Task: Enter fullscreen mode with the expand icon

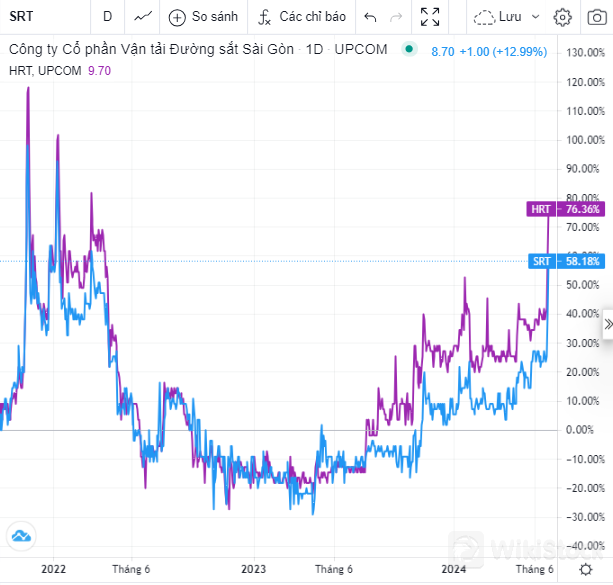Action: 430,17
